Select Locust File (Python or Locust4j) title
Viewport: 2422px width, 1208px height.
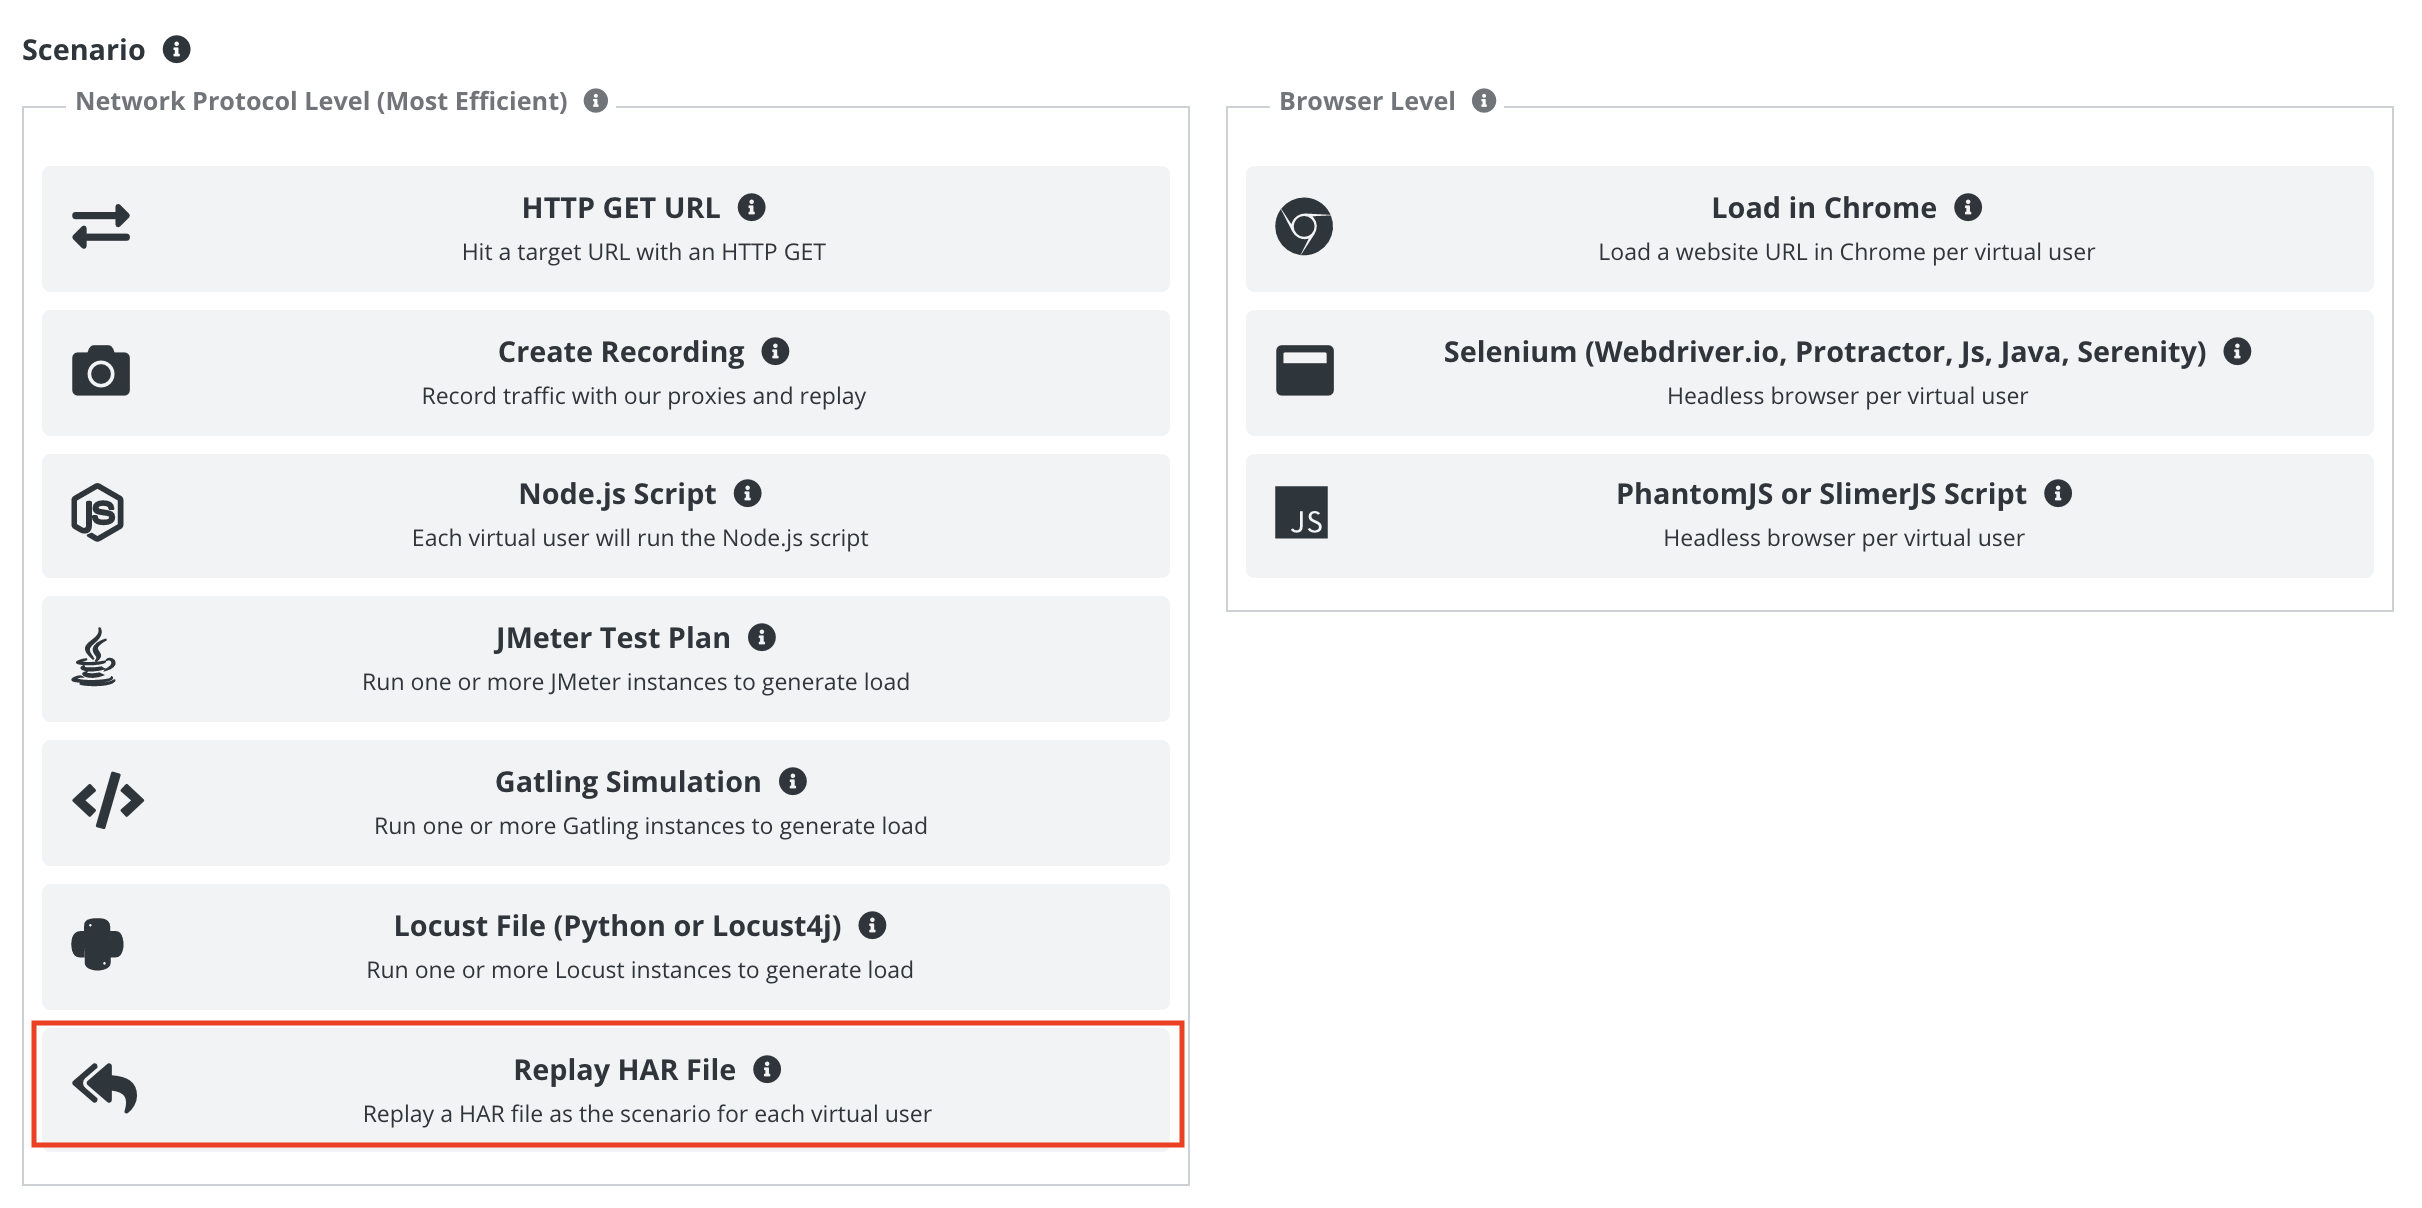[x=618, y=926]
